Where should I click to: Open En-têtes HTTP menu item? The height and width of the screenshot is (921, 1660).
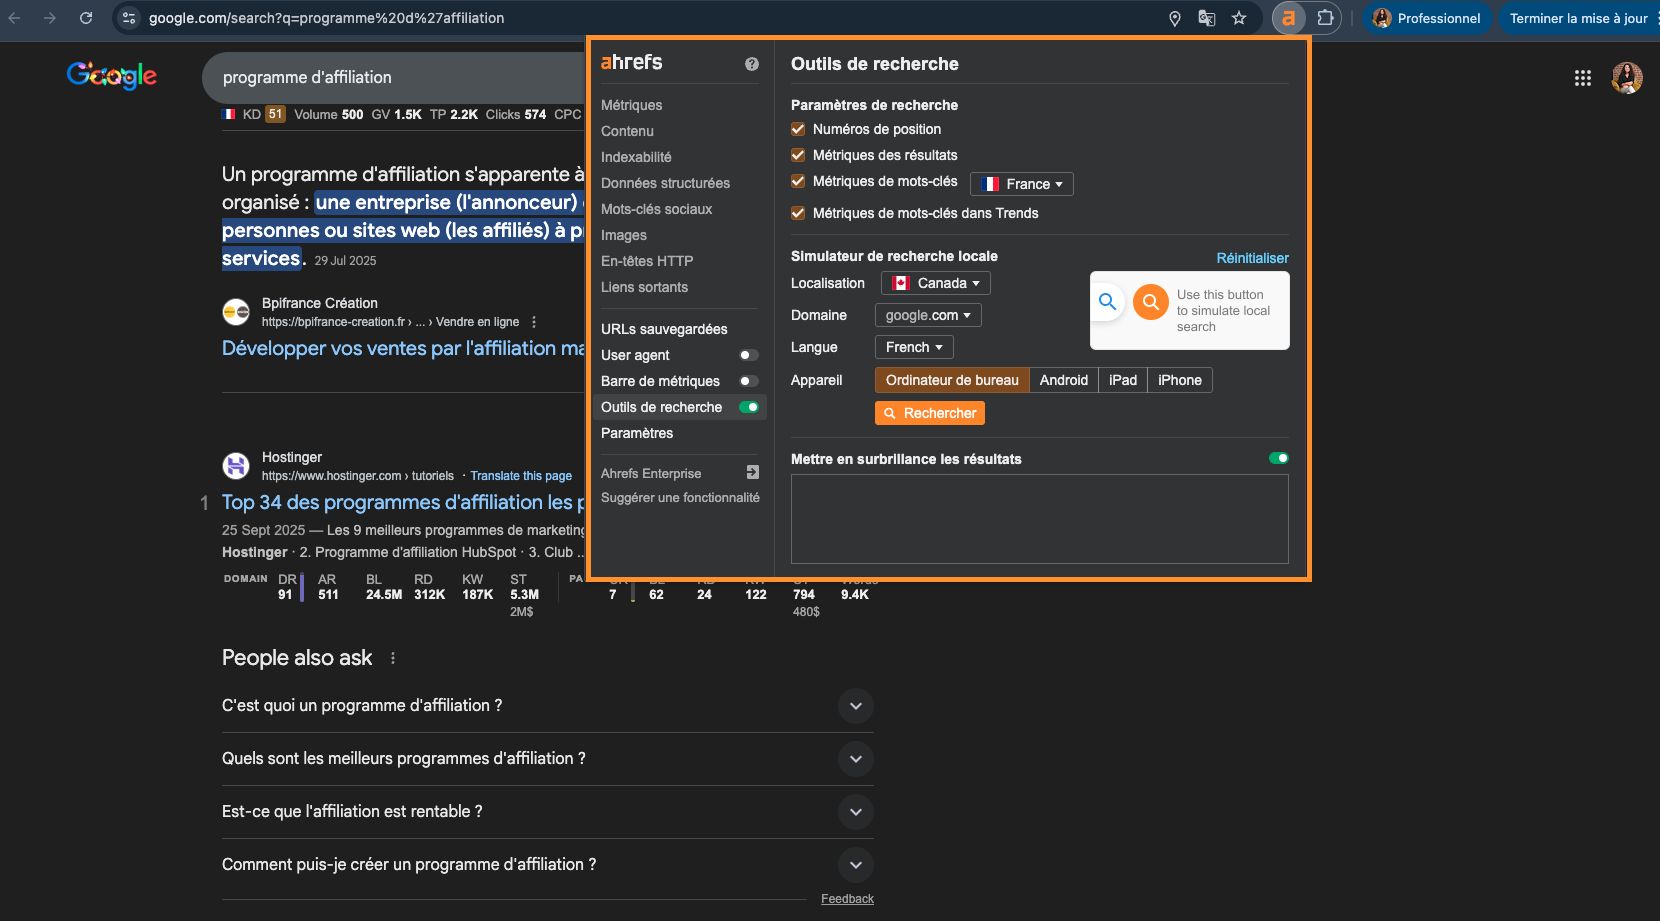point(647,261)
